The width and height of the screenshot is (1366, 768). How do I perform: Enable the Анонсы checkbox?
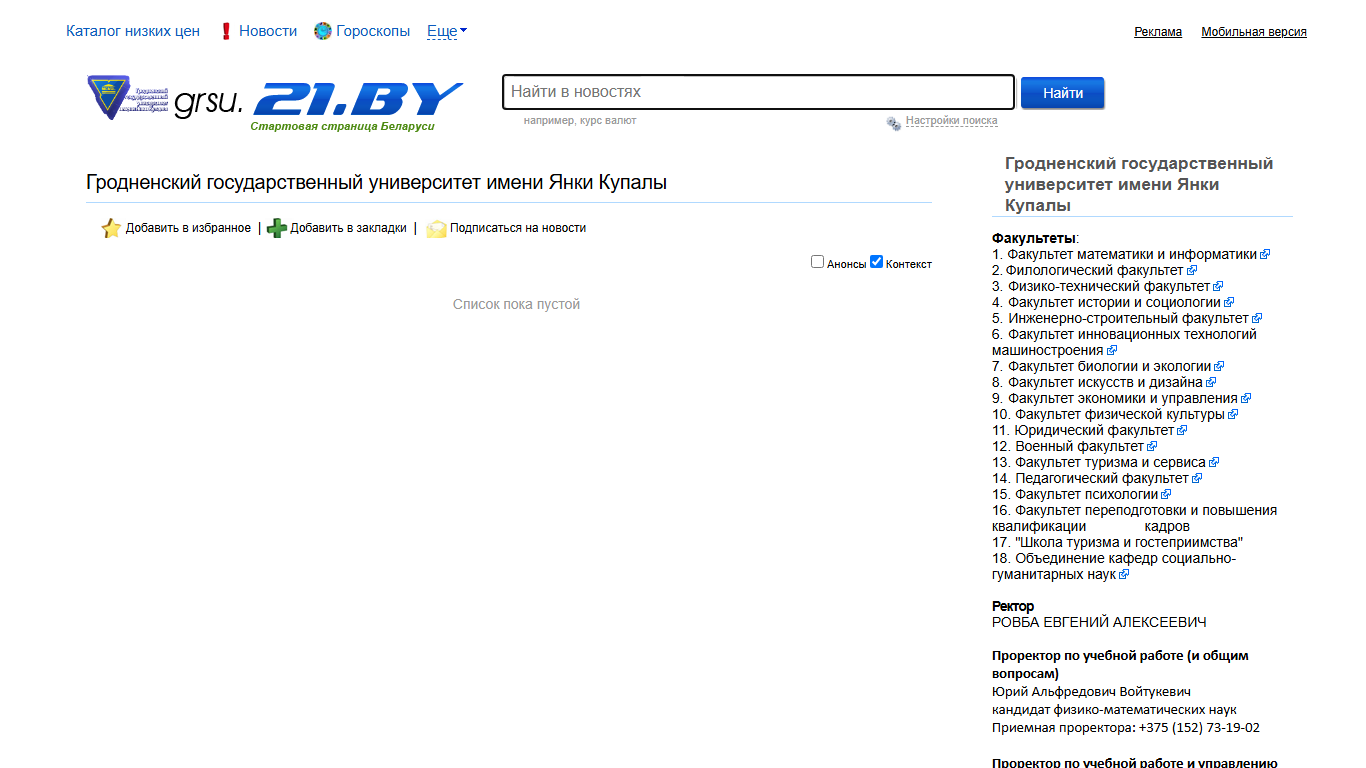coord(817,262)
